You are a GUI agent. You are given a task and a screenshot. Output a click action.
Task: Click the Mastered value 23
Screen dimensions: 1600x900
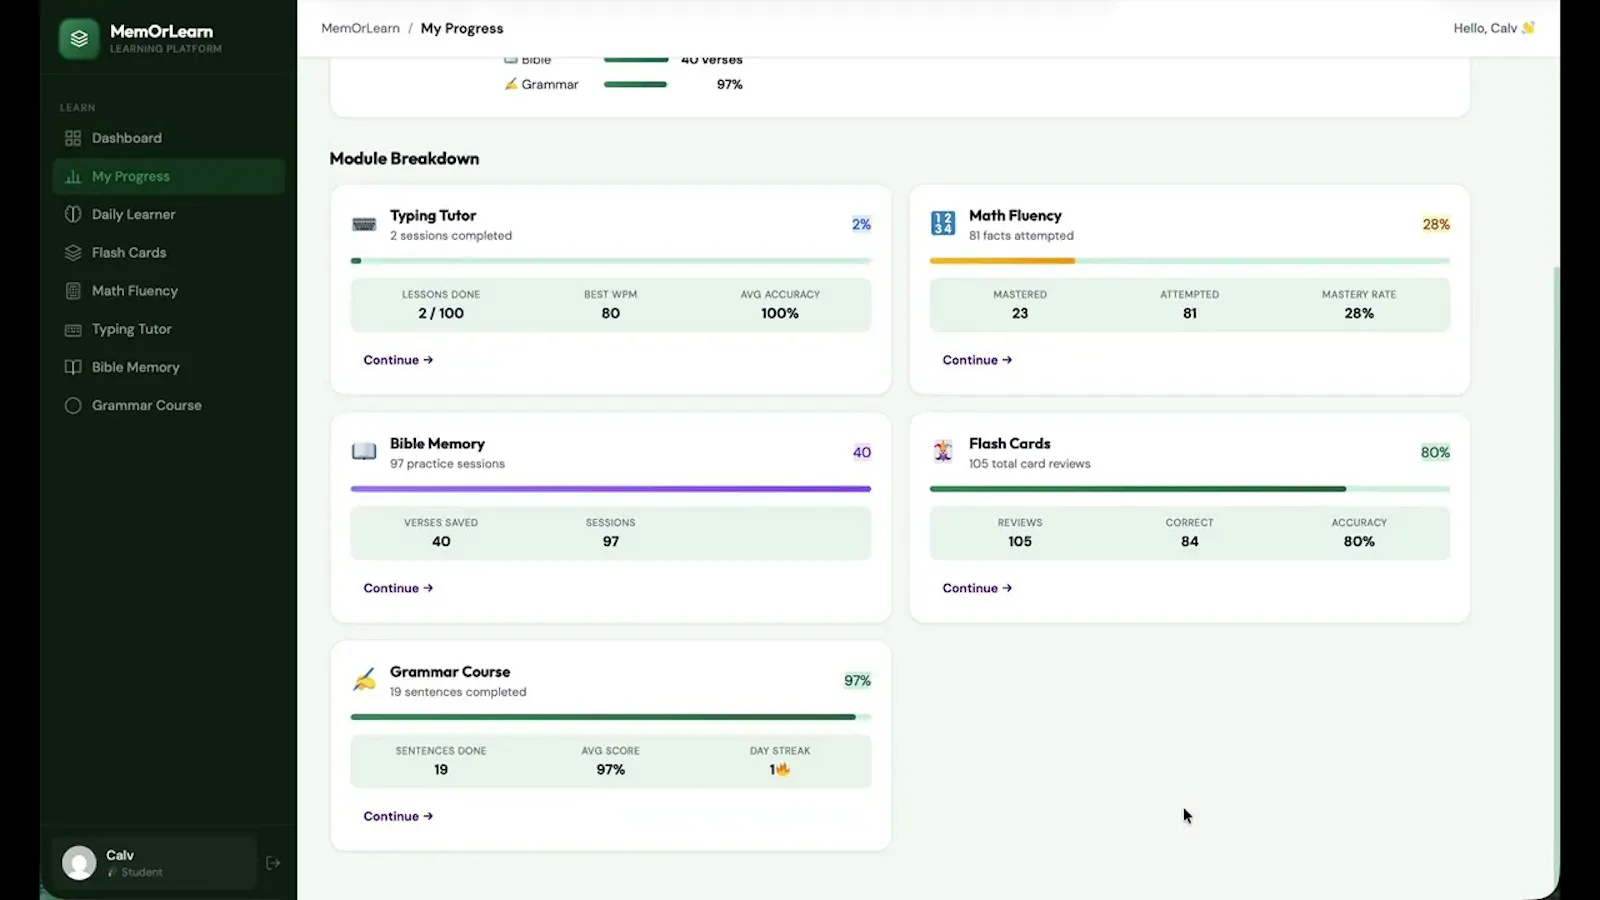[x=1020, y=313]
